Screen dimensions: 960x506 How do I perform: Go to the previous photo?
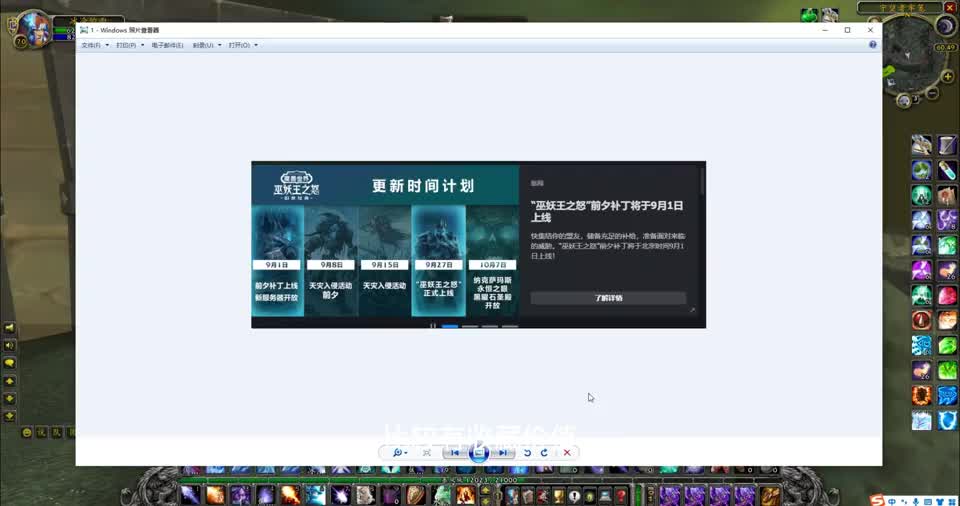[x=455, y=453]
